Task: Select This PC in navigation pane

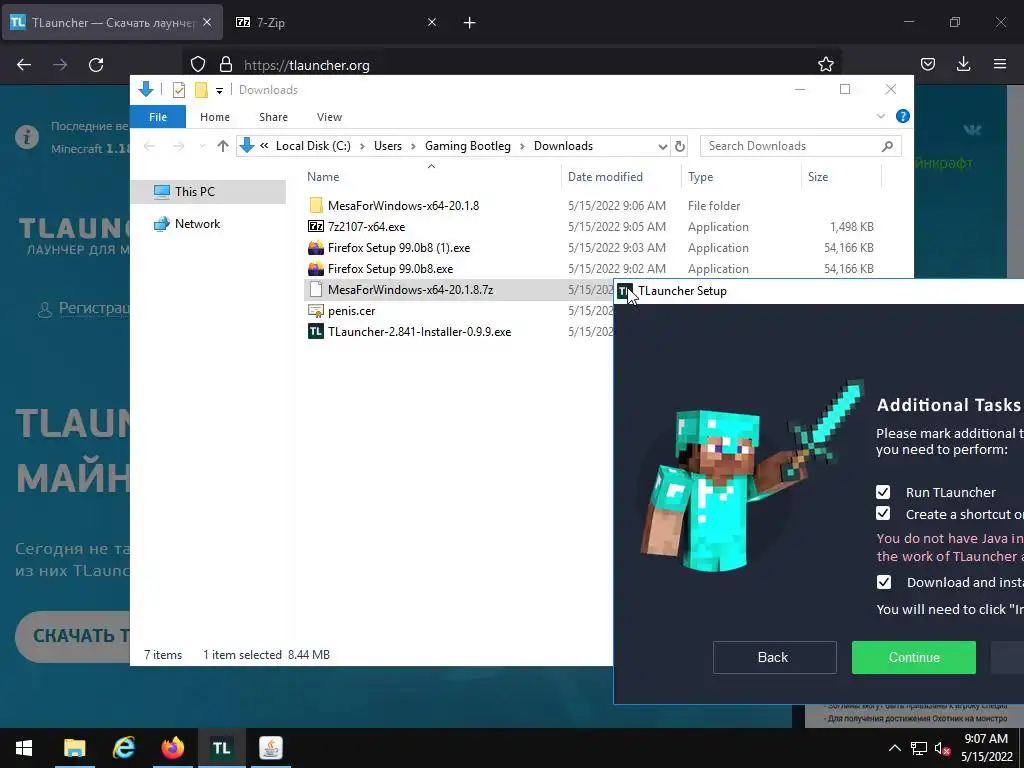Action: [208, 191]
